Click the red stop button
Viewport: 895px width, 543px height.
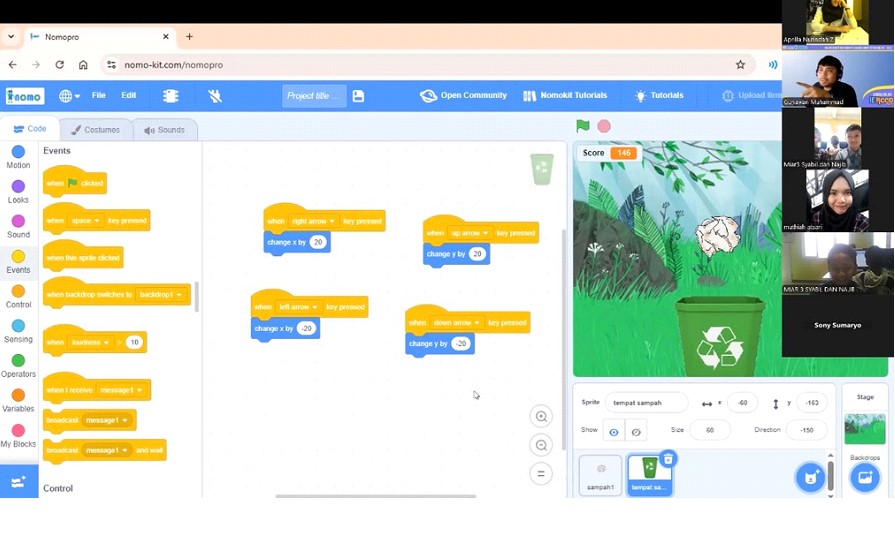(604, 126)
